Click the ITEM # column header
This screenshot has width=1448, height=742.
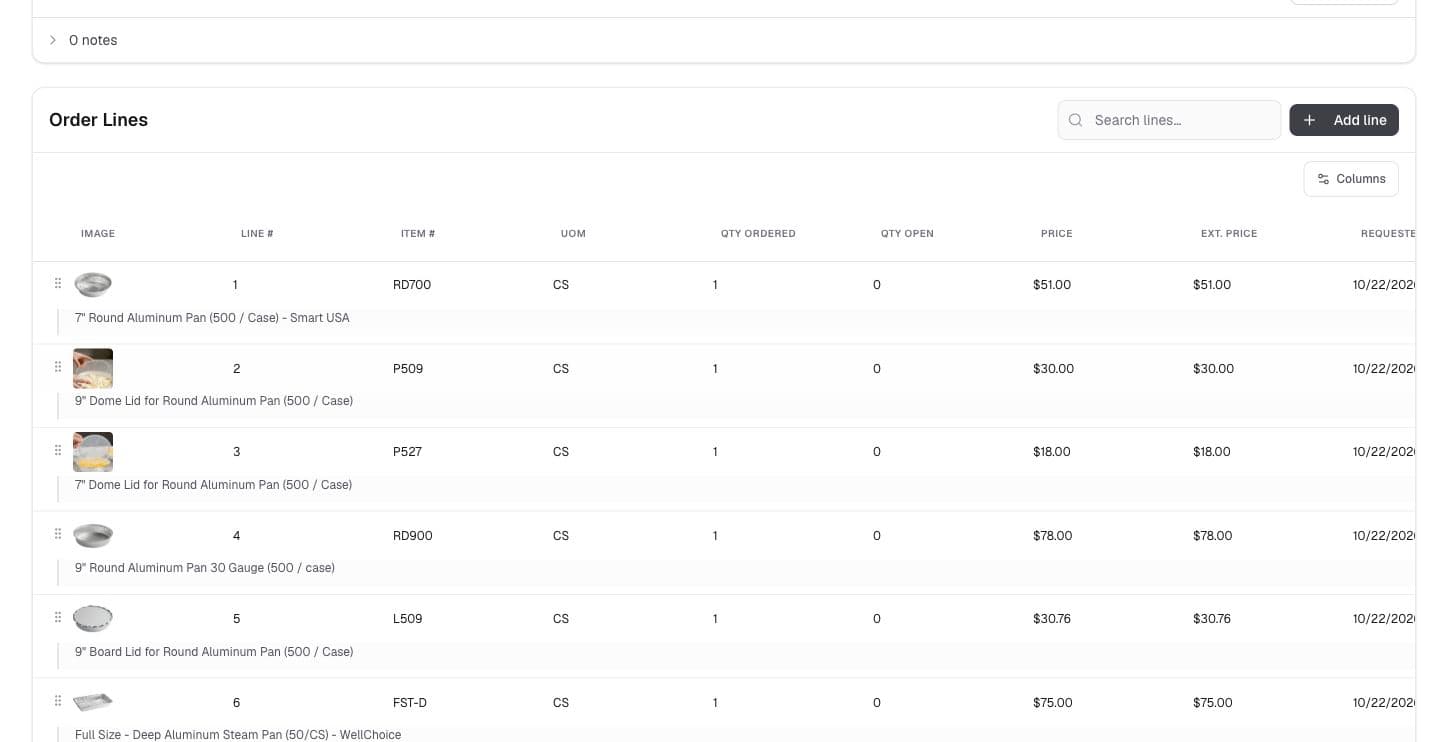(x=418, y=234)
